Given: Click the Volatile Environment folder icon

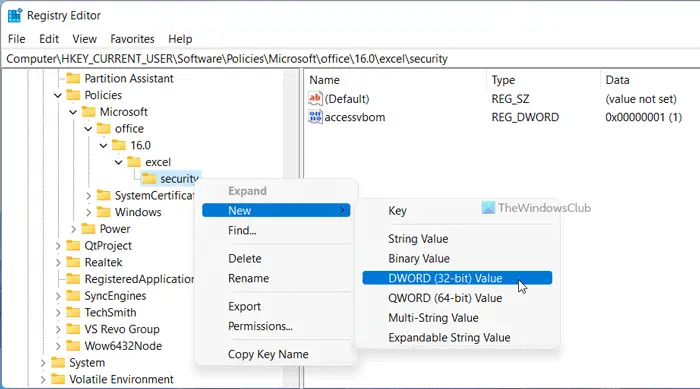Looking at the screenshot, I should click(x=58, y=379).
